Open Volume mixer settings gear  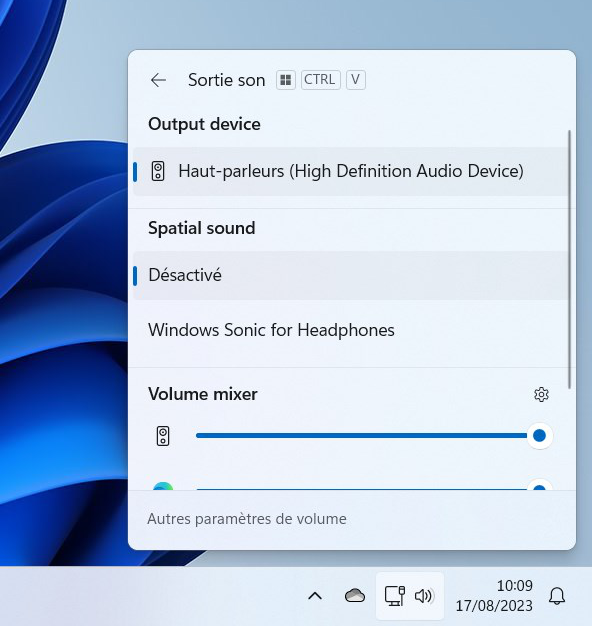pyautogui.click(x=541, y=394)
